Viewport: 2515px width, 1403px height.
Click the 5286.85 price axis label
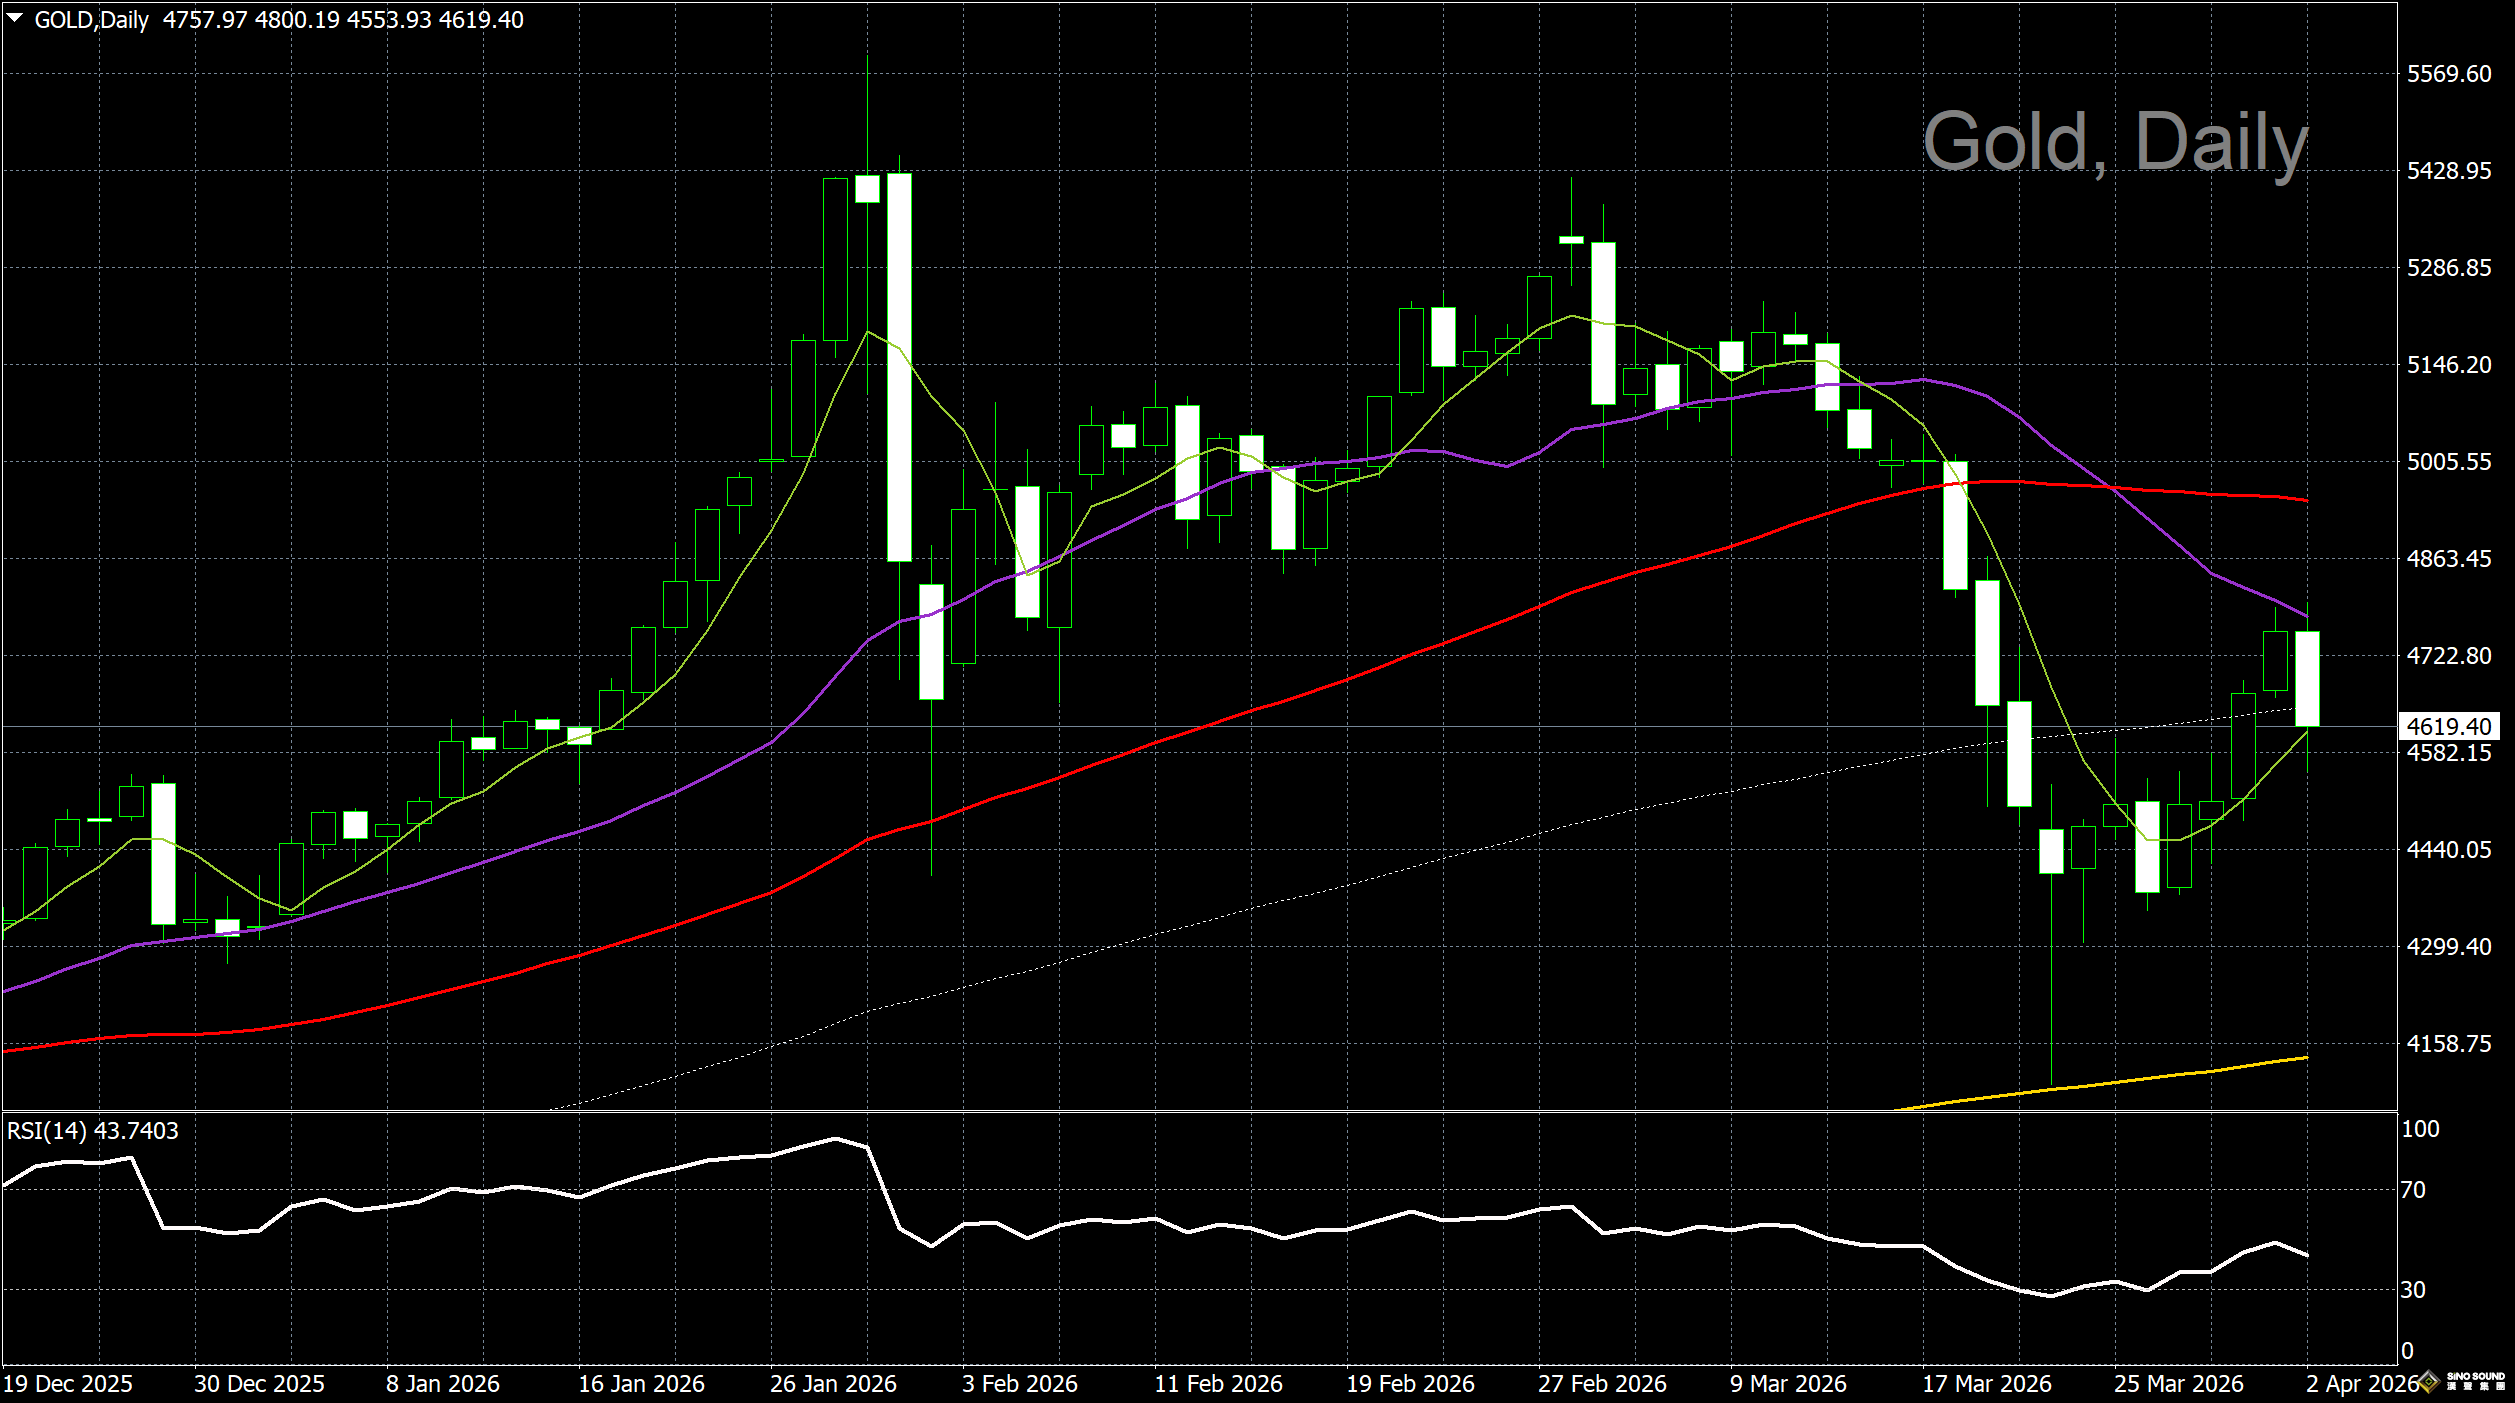2449,268
